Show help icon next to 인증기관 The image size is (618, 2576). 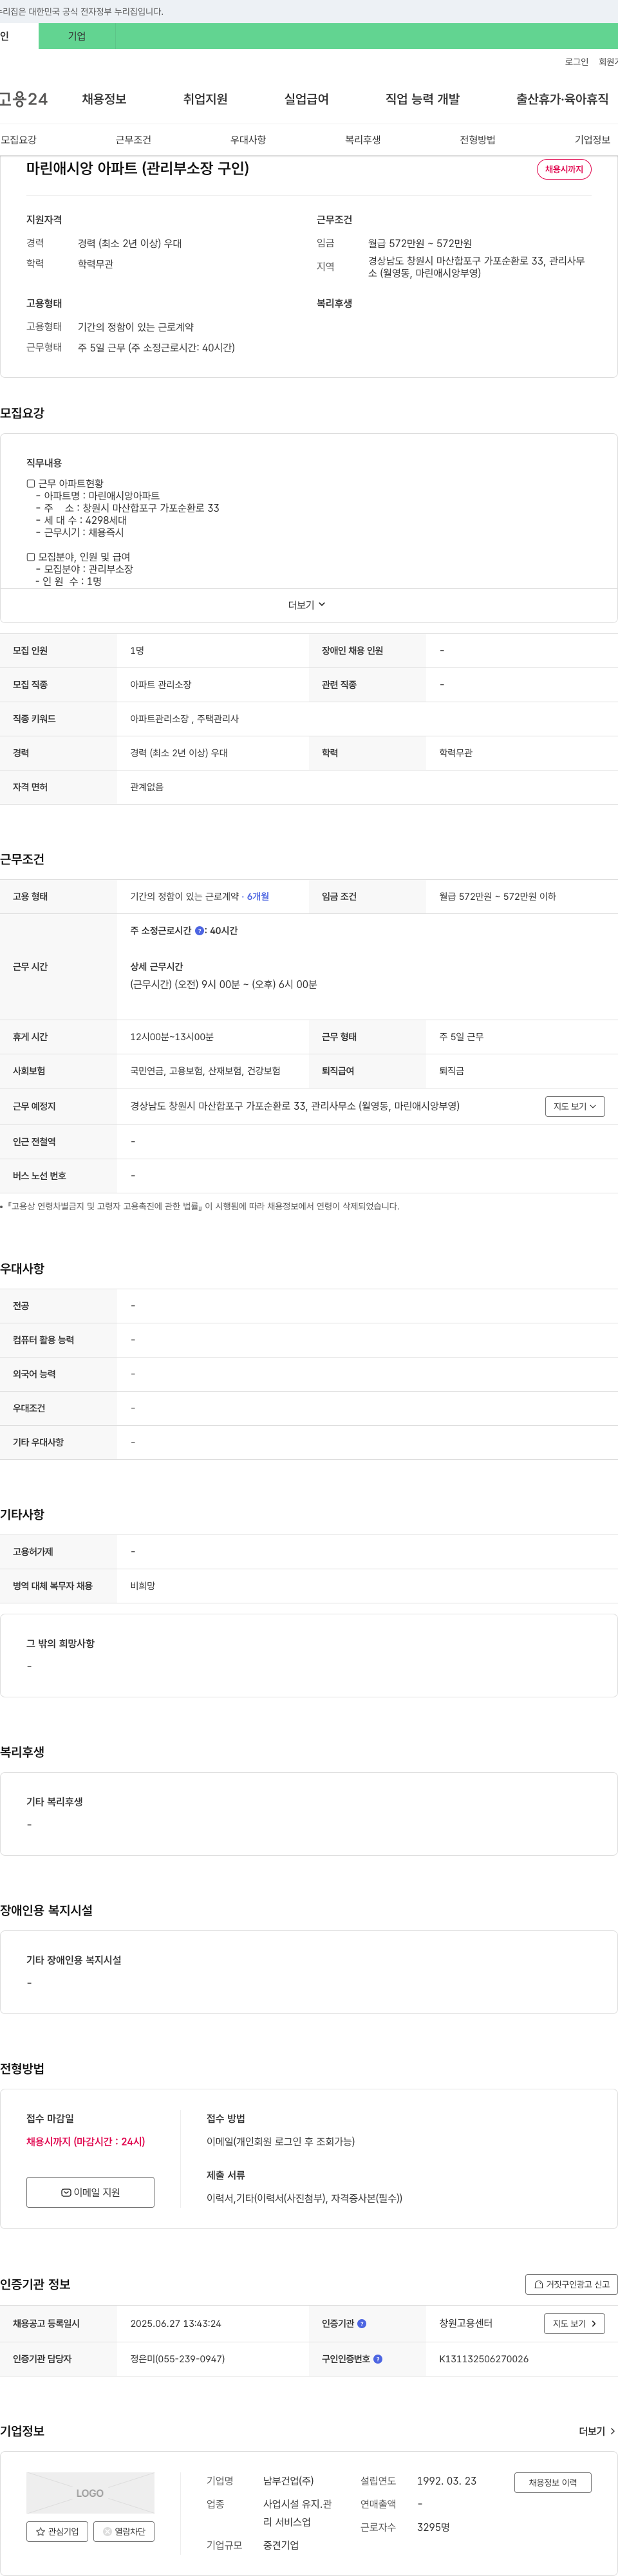coord(362,2324)
